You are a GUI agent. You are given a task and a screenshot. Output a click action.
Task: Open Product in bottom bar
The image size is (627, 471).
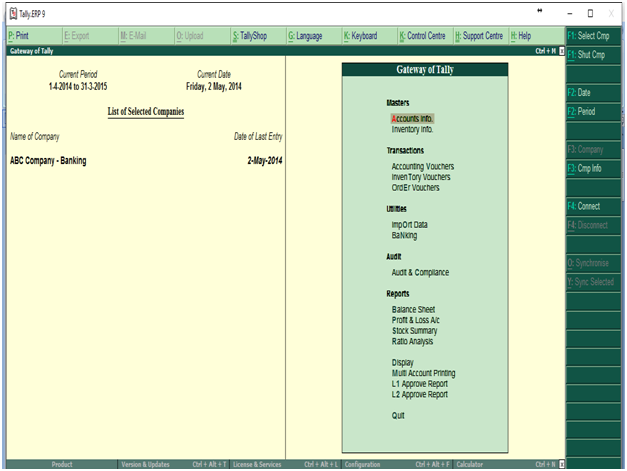62,464
